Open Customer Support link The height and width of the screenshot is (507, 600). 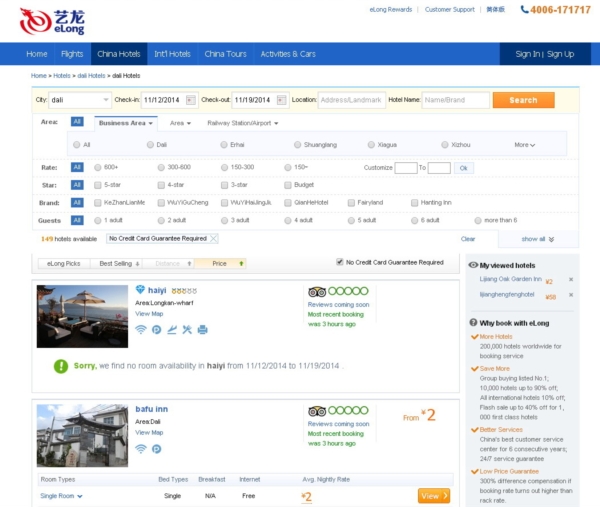pyautogui.click(x=450, y=10)
